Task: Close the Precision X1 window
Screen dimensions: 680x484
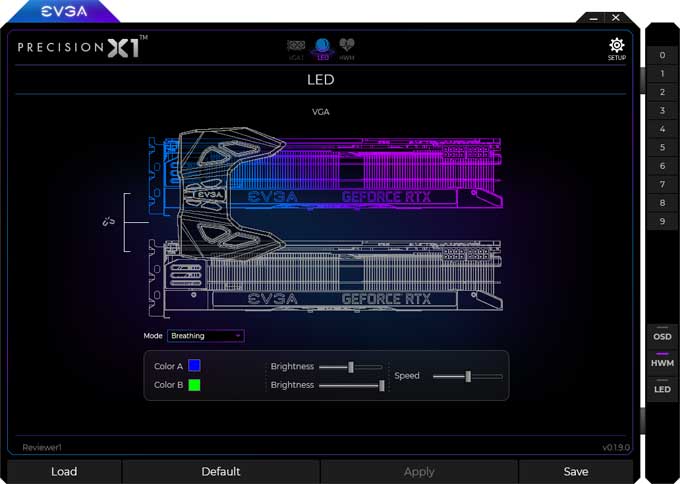Action: click(616, 18)
